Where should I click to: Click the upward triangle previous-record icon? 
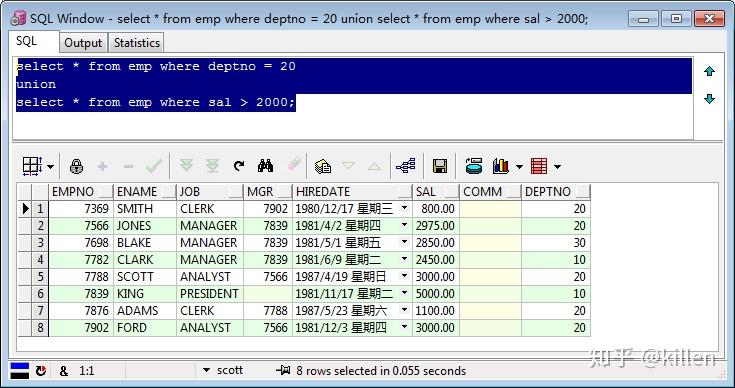click(374, 166)
